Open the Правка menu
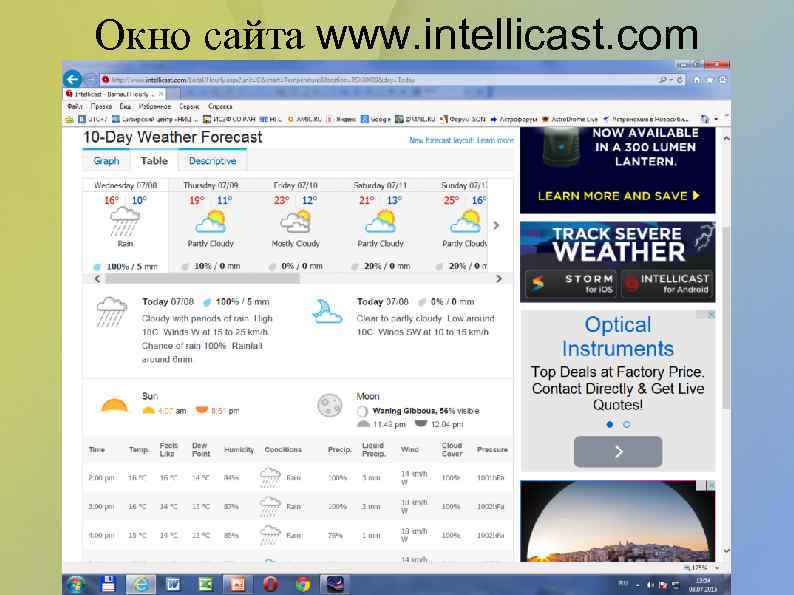The width and height of the screenshot is (794, 595). [x=101, y=106]
